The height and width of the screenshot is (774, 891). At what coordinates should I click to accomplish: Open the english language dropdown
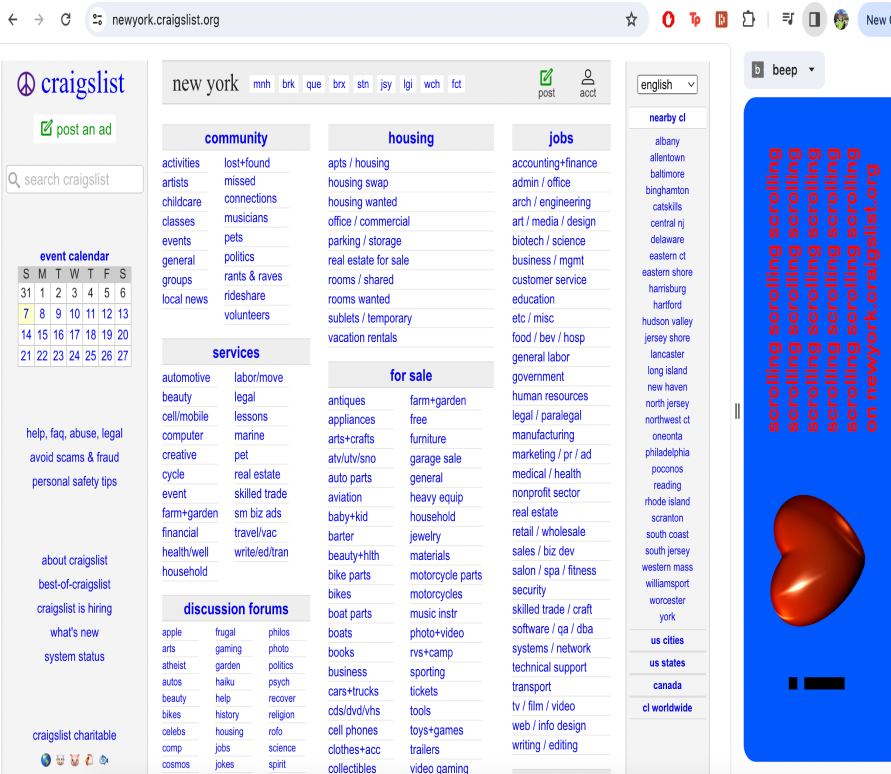coord(667,85)
